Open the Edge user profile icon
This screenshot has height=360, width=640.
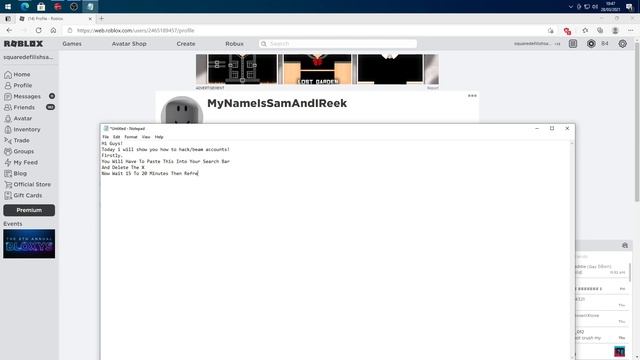(x=615, y=31)
